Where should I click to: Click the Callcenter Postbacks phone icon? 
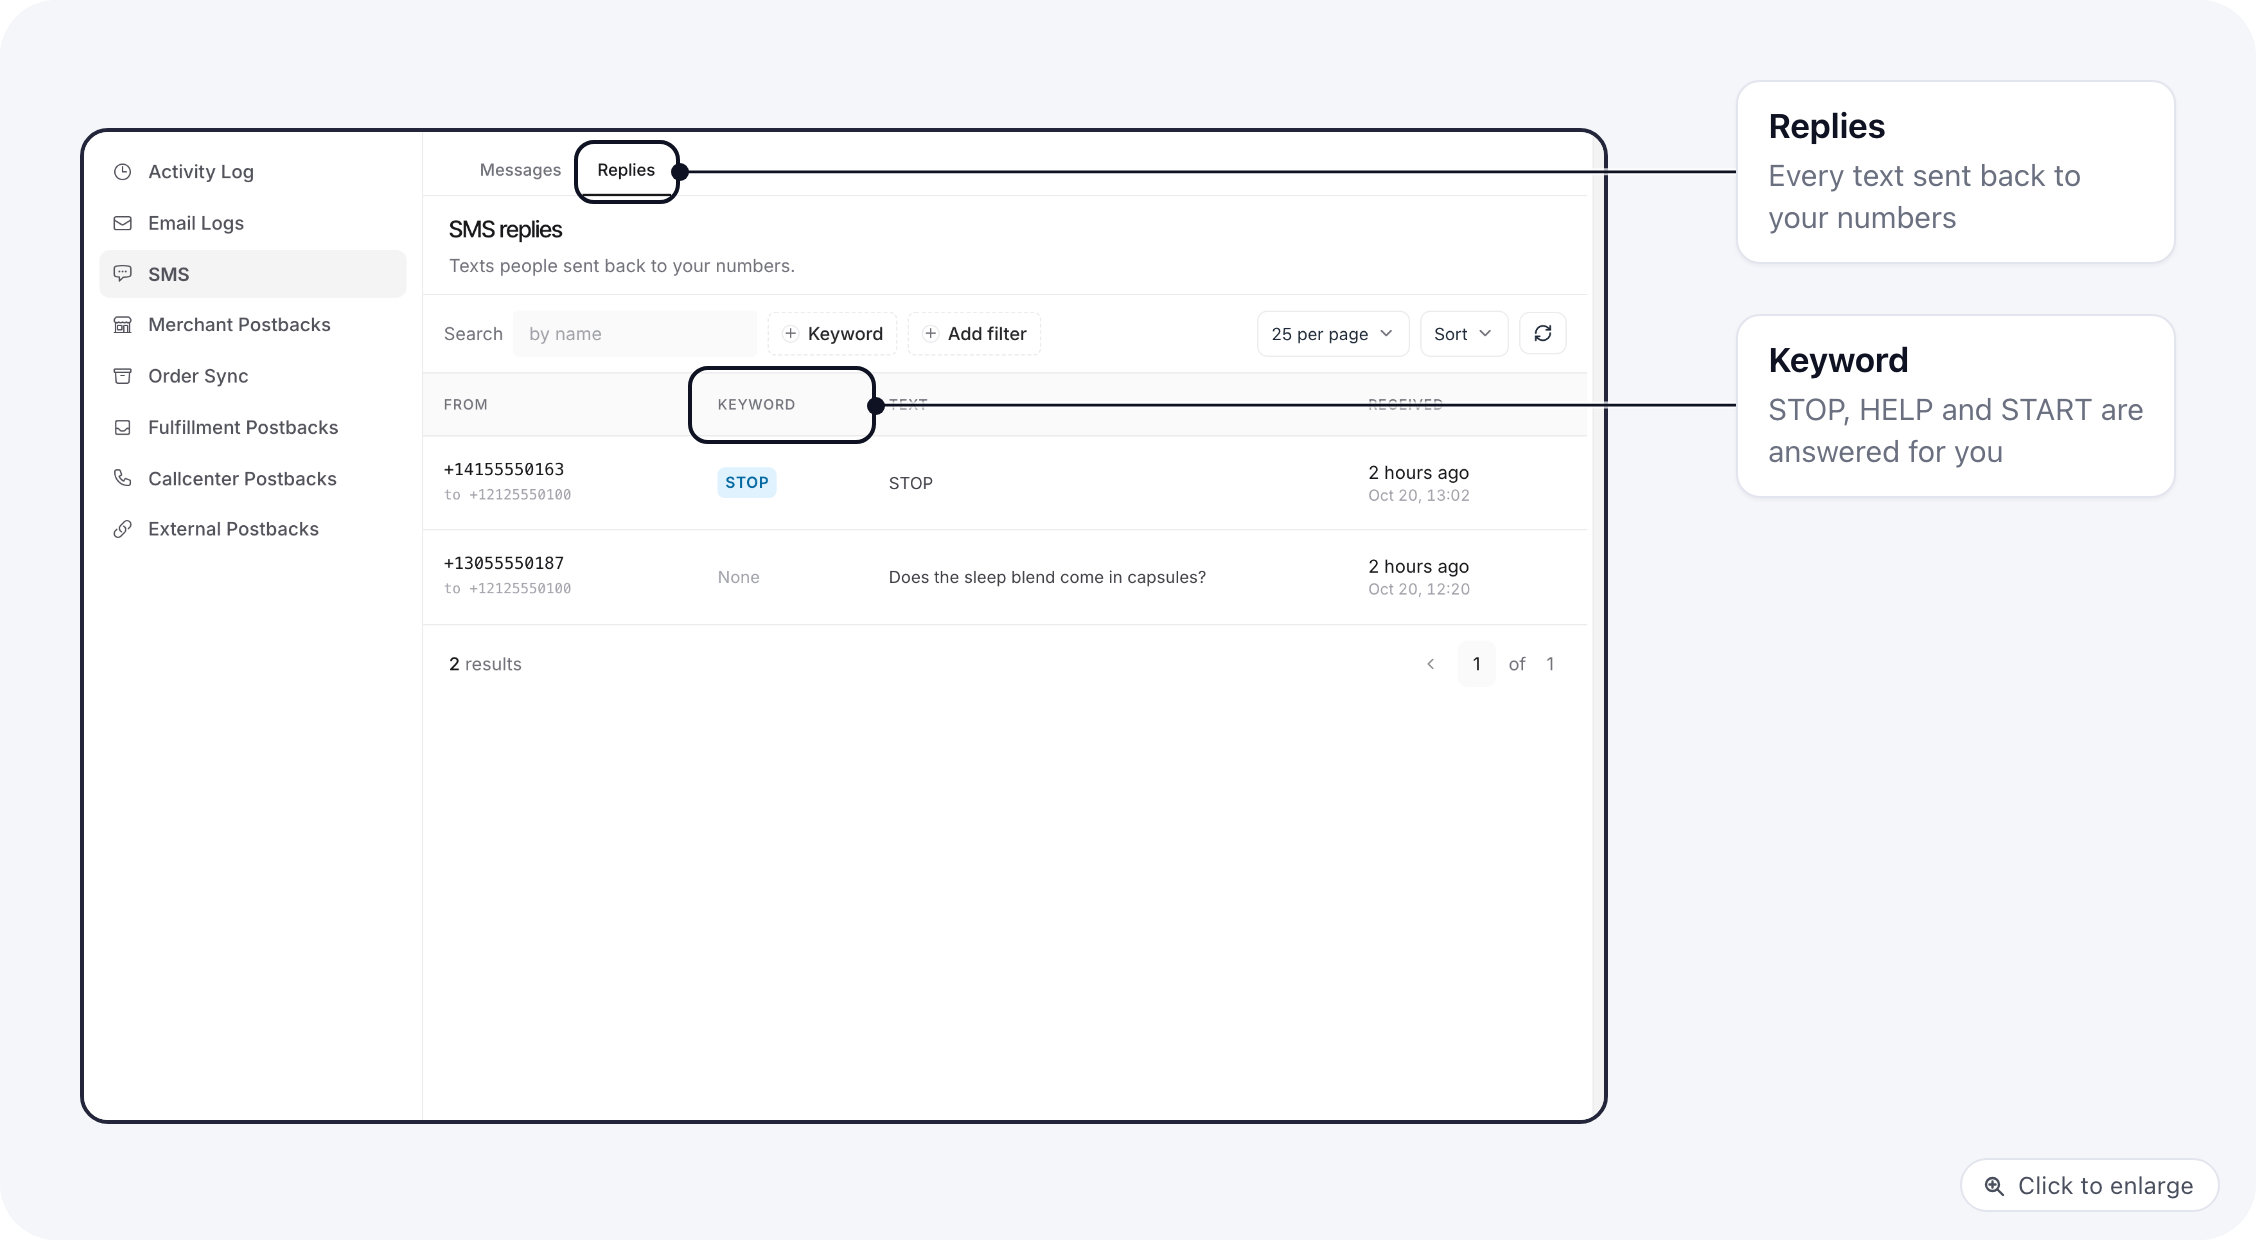pyautogui.click(x=123, y=478)
